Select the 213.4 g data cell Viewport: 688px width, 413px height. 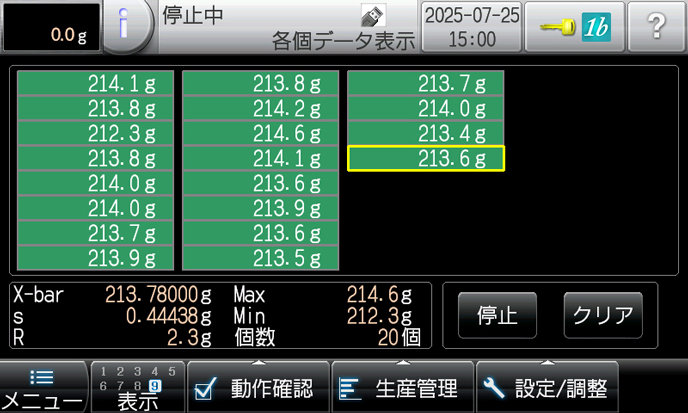426,133
